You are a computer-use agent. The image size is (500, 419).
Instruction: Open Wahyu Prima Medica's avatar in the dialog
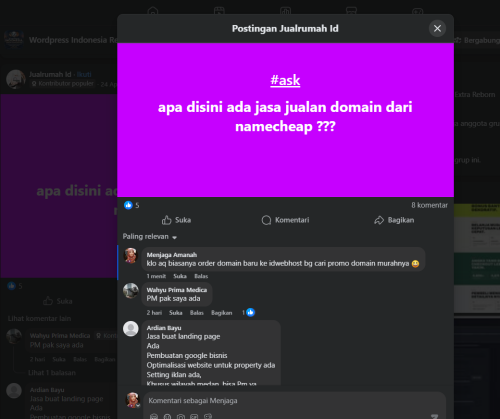(x=131, y=291)
